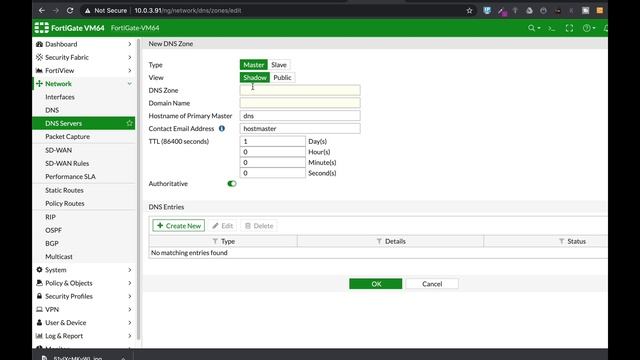Click the Contact Email info icon

(222, 128)
